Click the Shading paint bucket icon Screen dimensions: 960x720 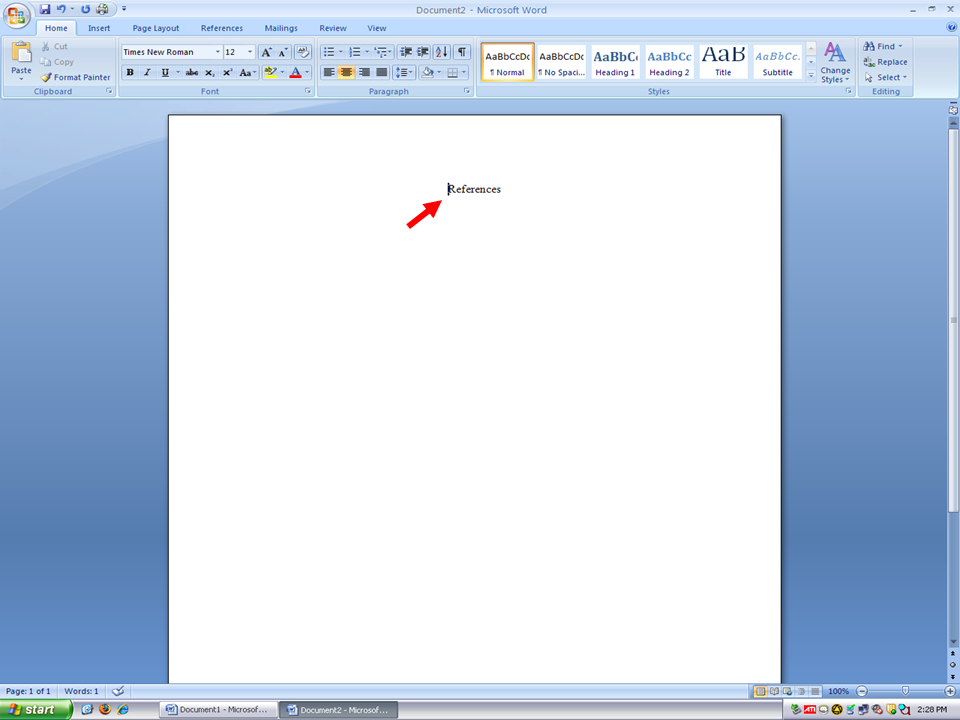[x=427, y=72]
